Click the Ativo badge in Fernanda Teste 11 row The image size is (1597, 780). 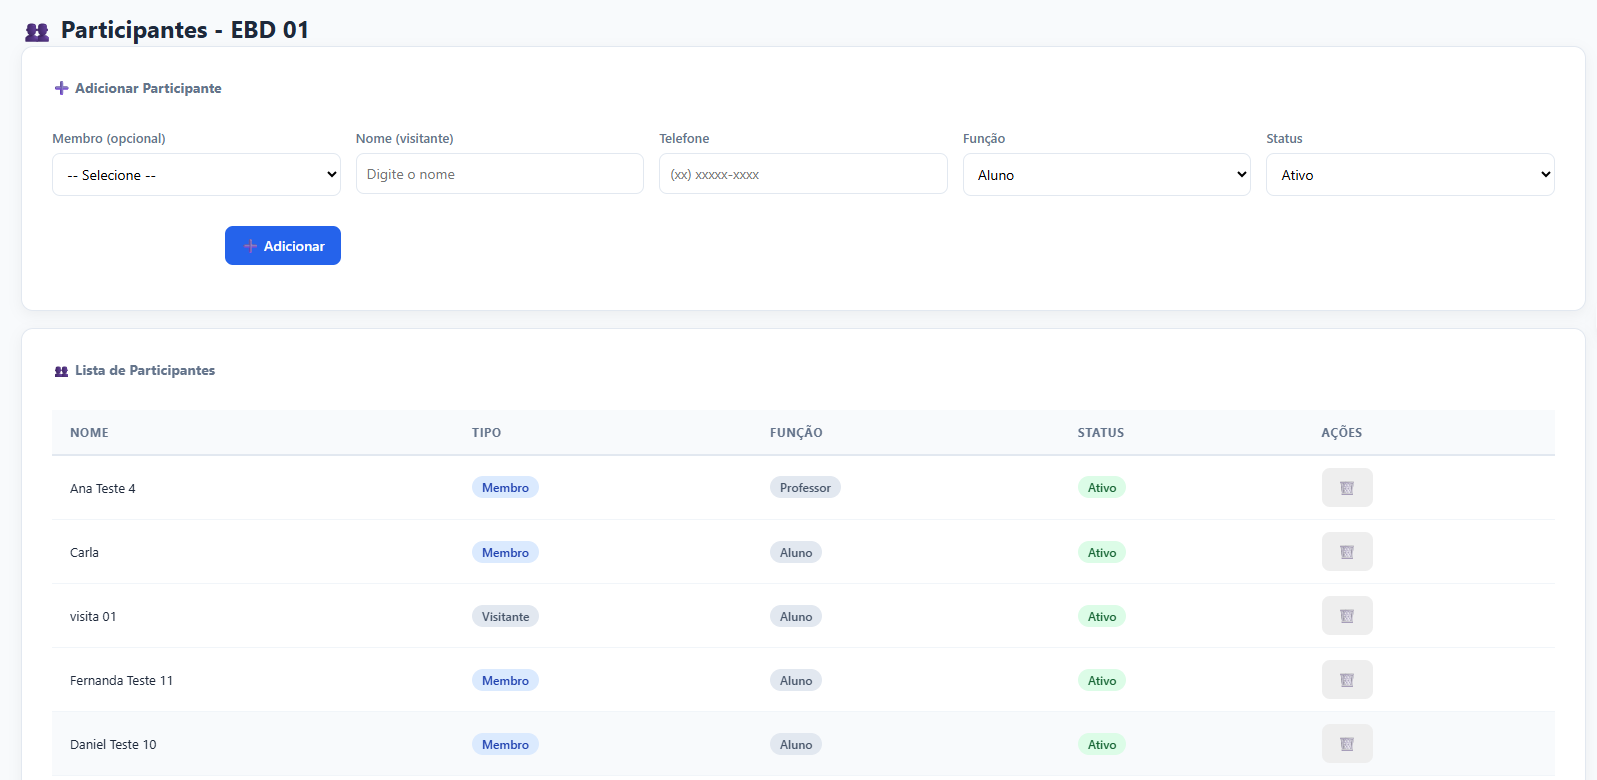pyautogui.click(x=1102, y=681)
